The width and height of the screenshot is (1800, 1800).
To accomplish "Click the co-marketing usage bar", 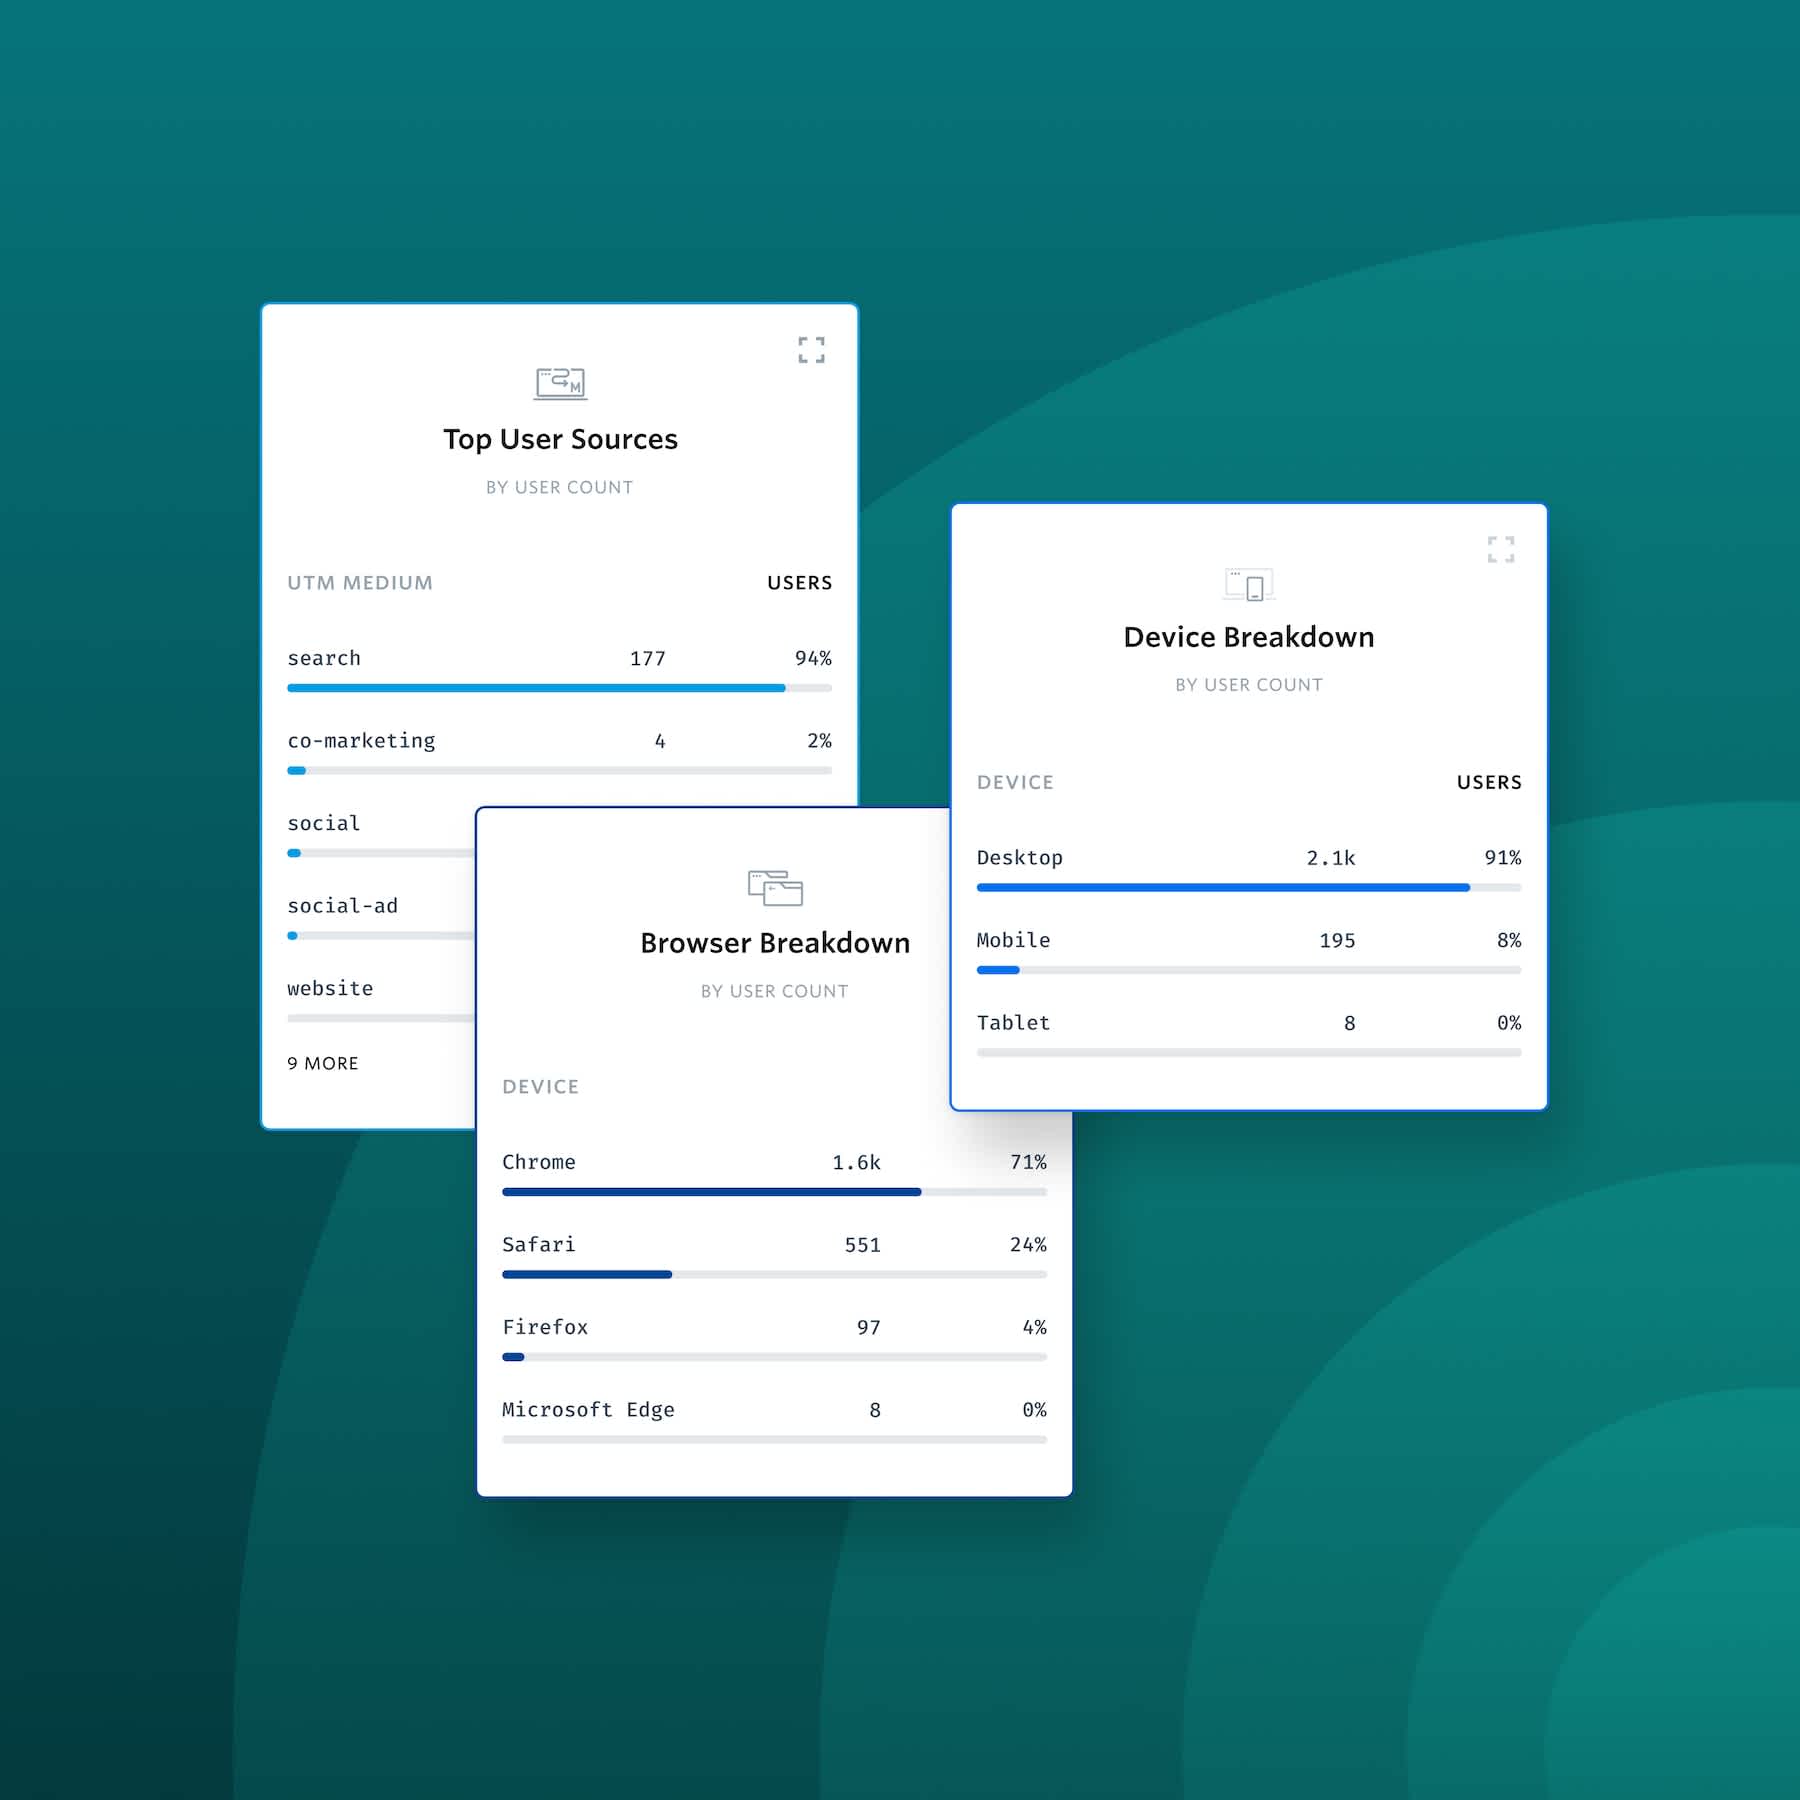I will (559, 771).
